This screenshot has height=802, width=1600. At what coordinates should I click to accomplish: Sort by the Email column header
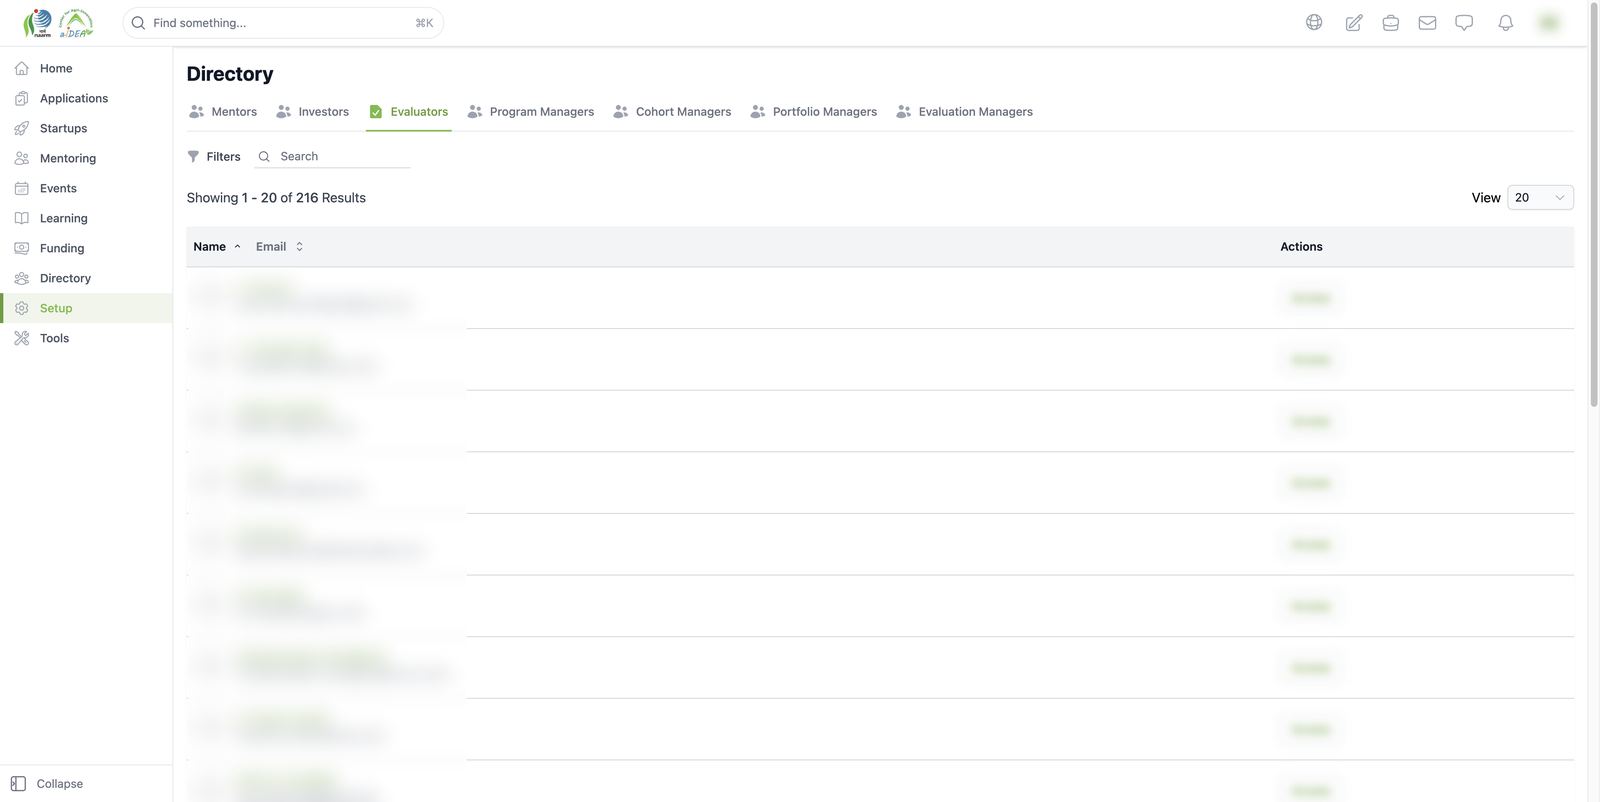pos(279,247)
